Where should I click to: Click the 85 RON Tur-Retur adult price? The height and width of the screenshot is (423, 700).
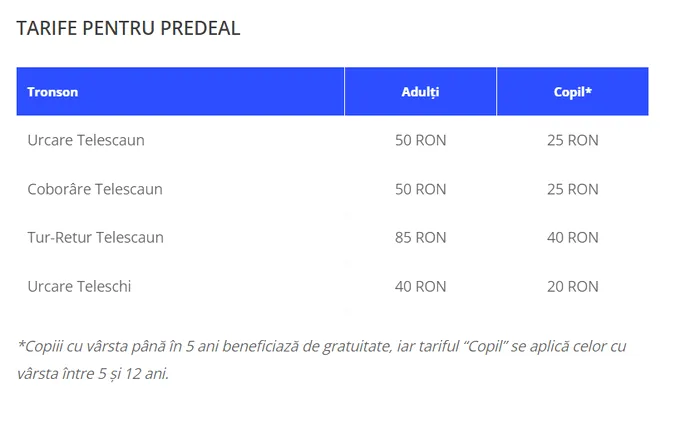tap(420, 237)
